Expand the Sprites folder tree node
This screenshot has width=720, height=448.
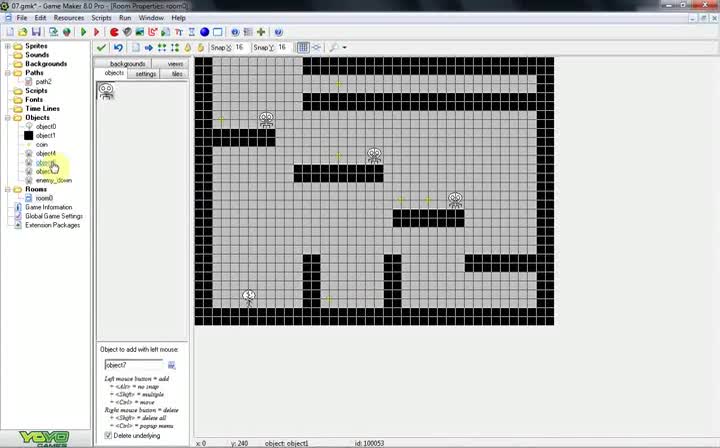[x=7, y=46]
